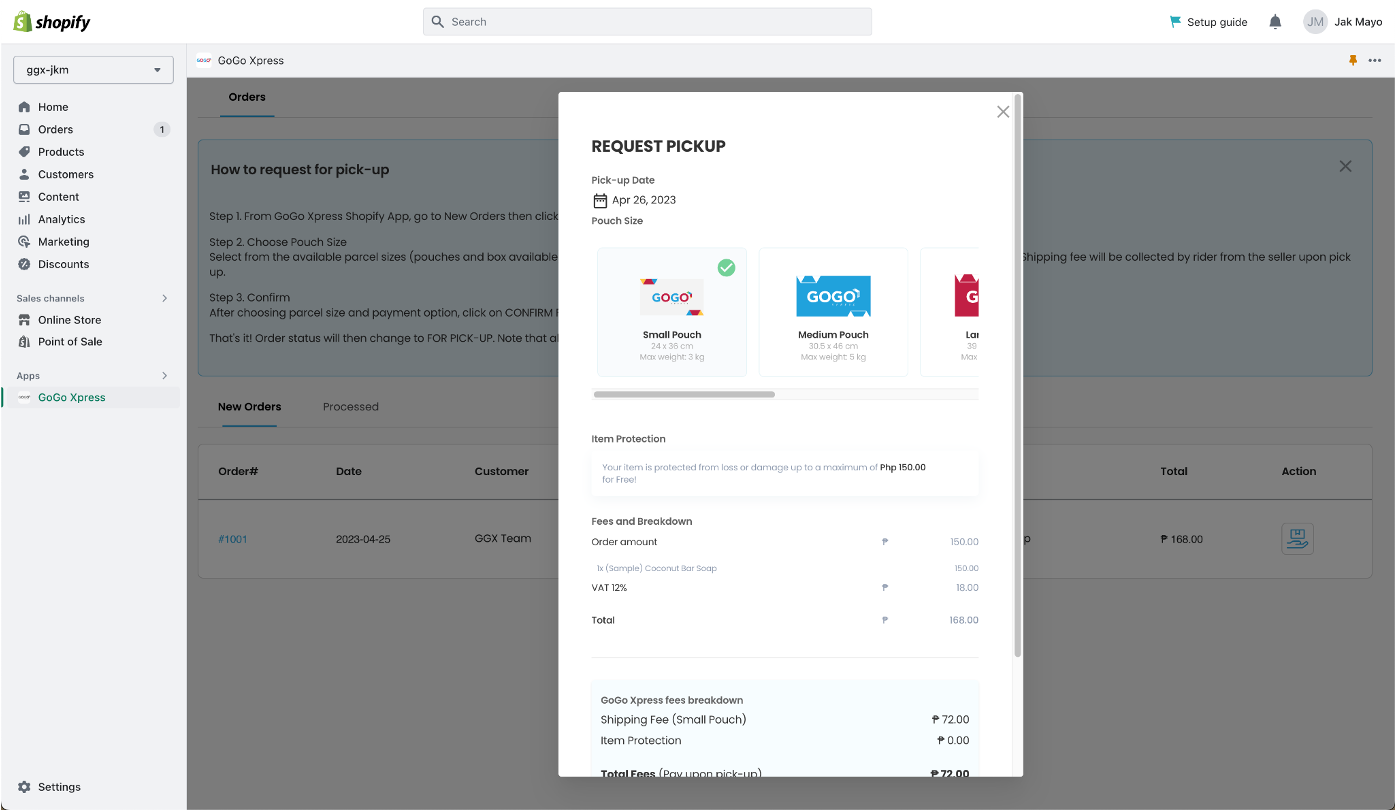This screenshot has width=1396, height=810.
Task: Close the Request Pickup dialog
Action: [x=1003, y=112]
